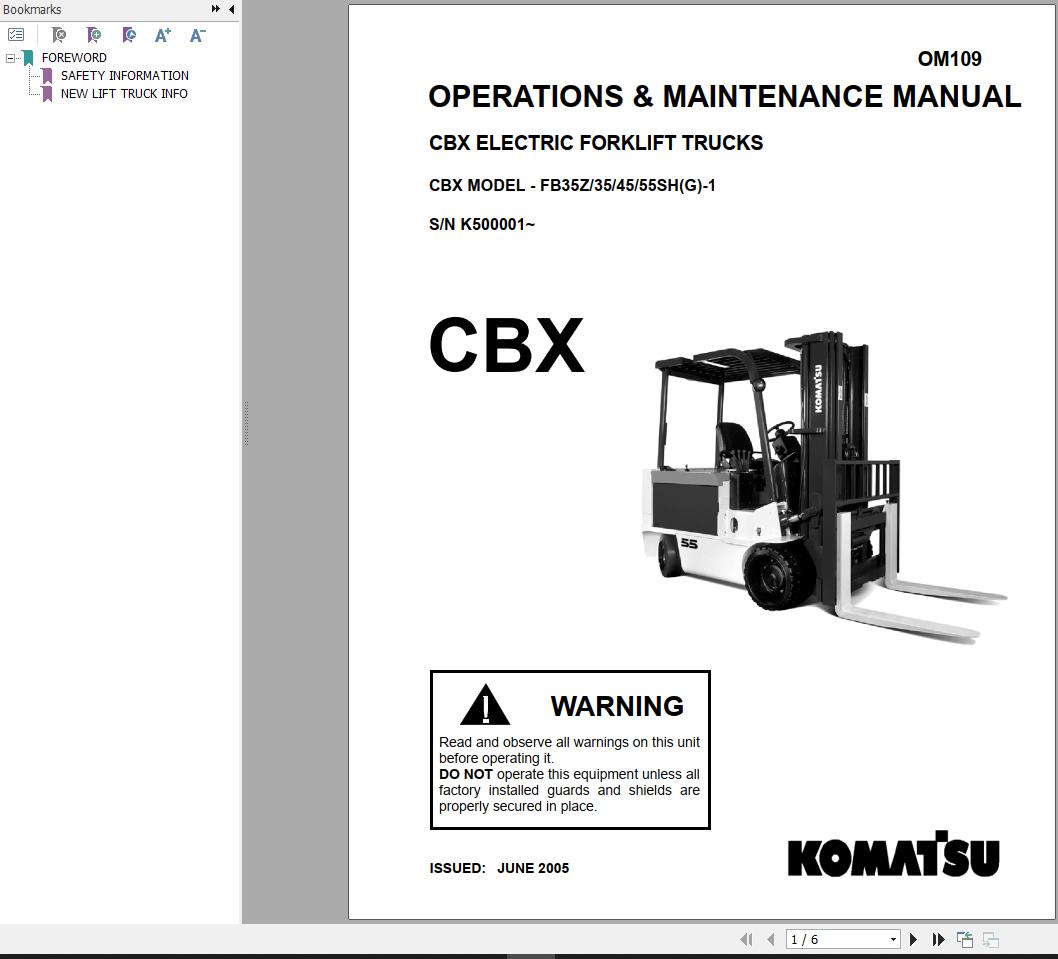Go to the next page

(913, 939)
